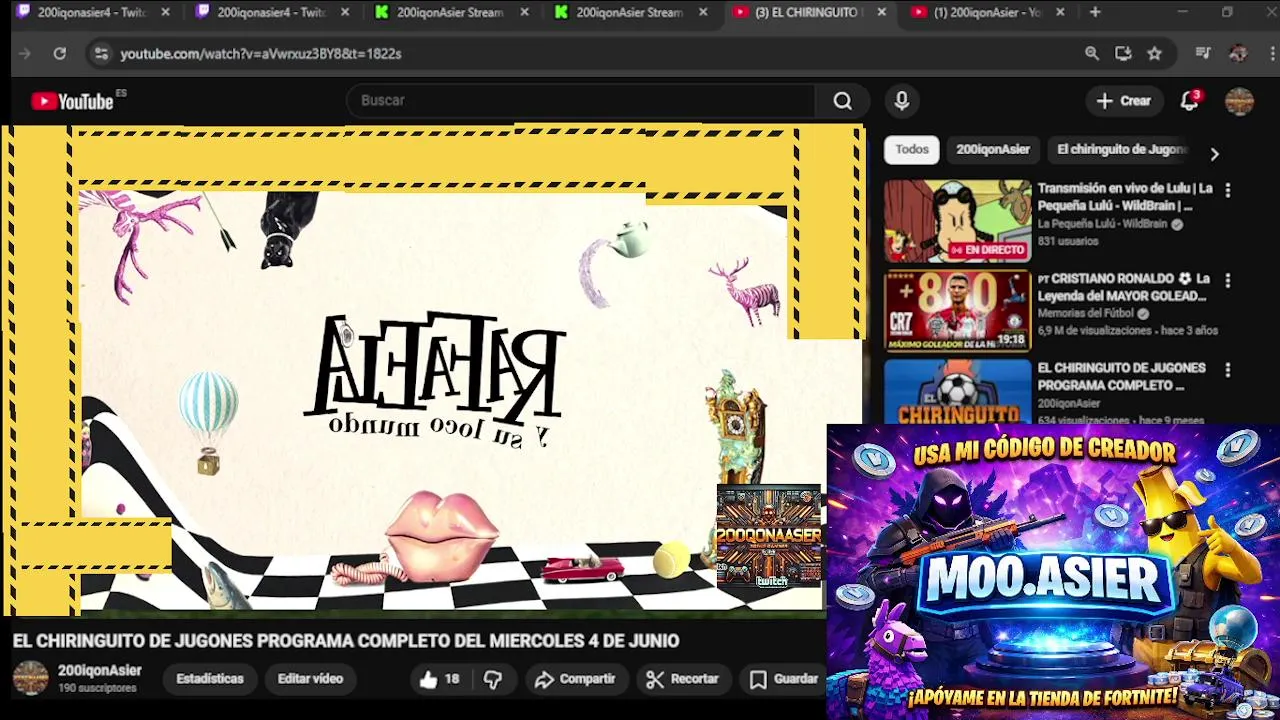This screenshot has width=1280, height=720.
Task: Open the YouTube account avatar menu
Action: pos(1239,101)
